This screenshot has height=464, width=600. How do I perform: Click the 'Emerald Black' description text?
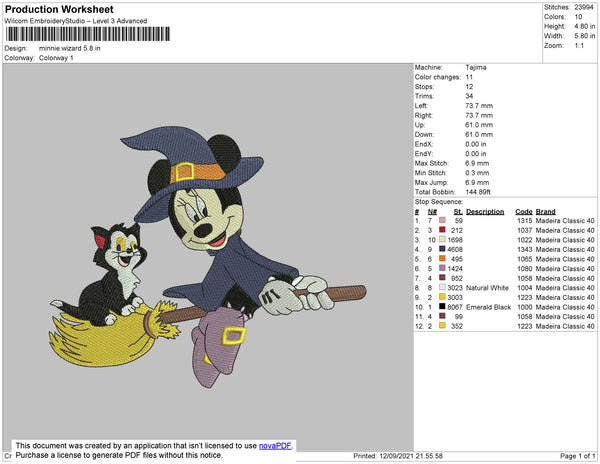489,307
